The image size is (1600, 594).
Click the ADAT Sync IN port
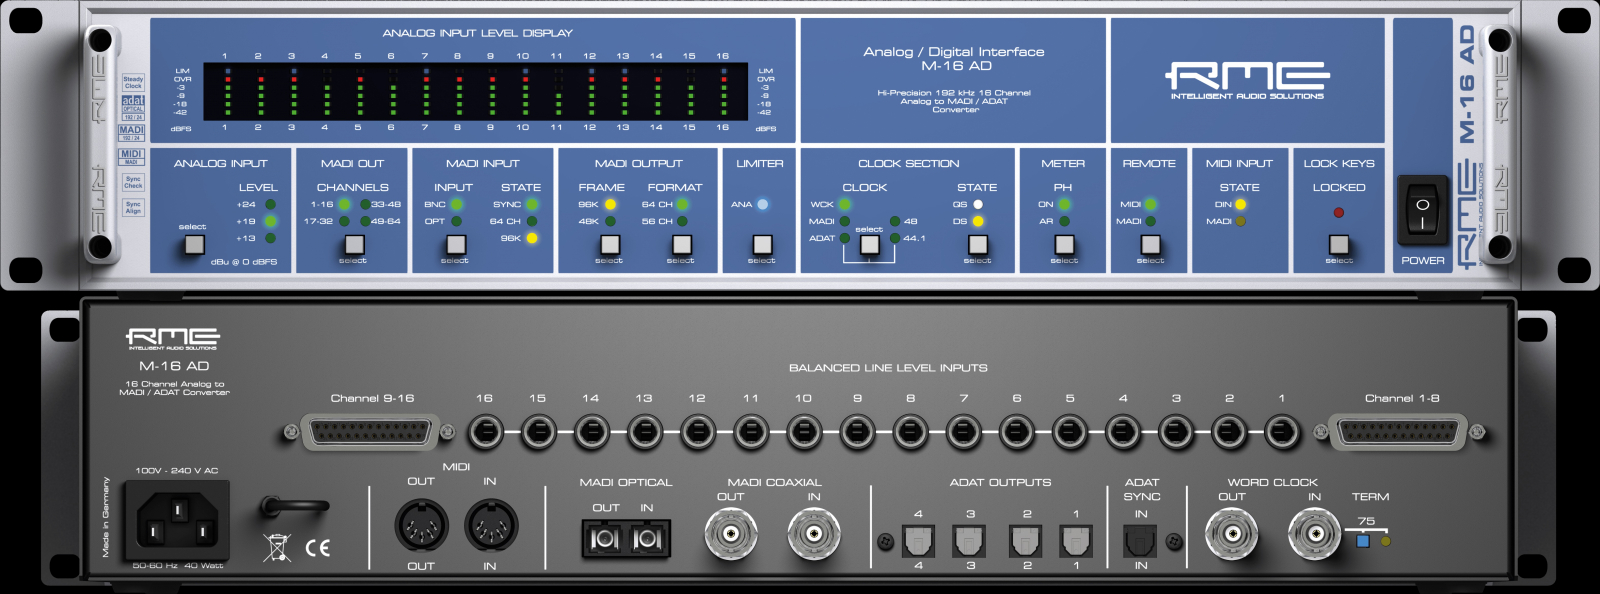click(1140, 541)
